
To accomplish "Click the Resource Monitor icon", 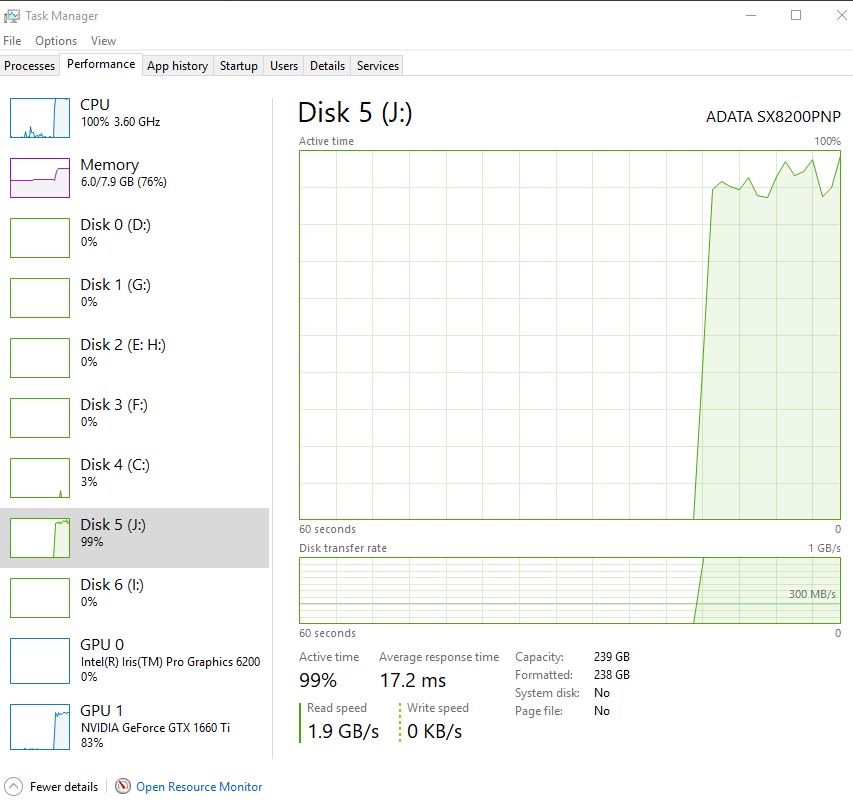I will pos(123,787).
